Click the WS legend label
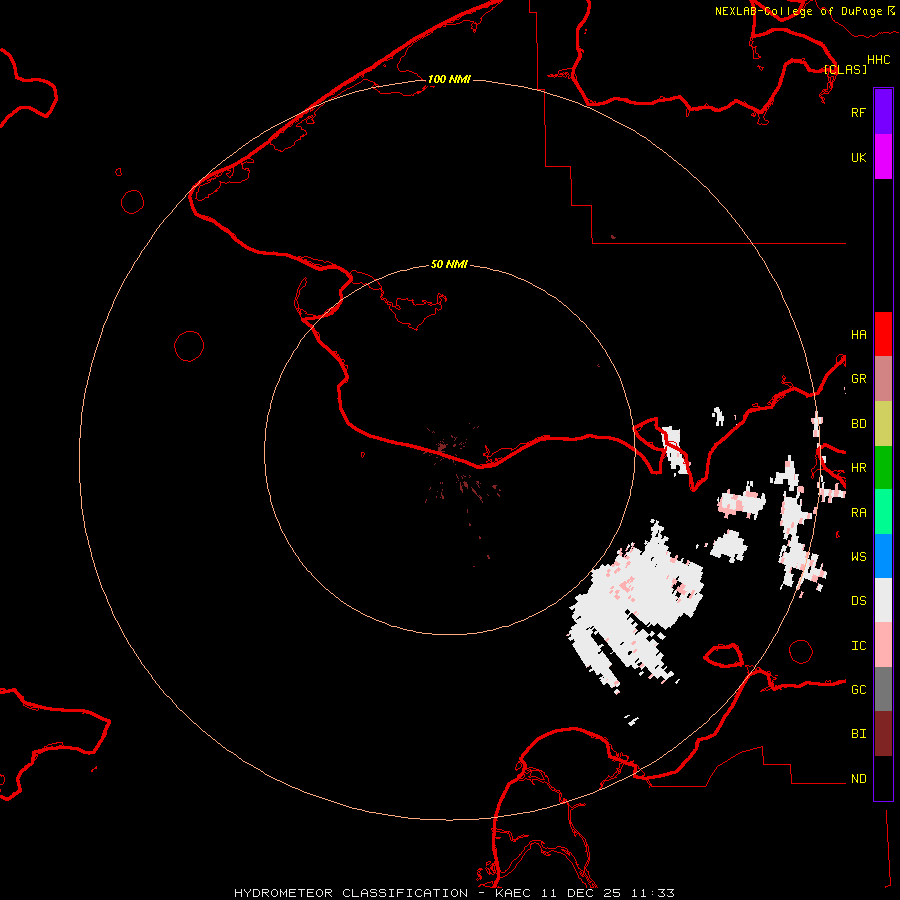This screenshot has height=900, width=900. (858, 556)
